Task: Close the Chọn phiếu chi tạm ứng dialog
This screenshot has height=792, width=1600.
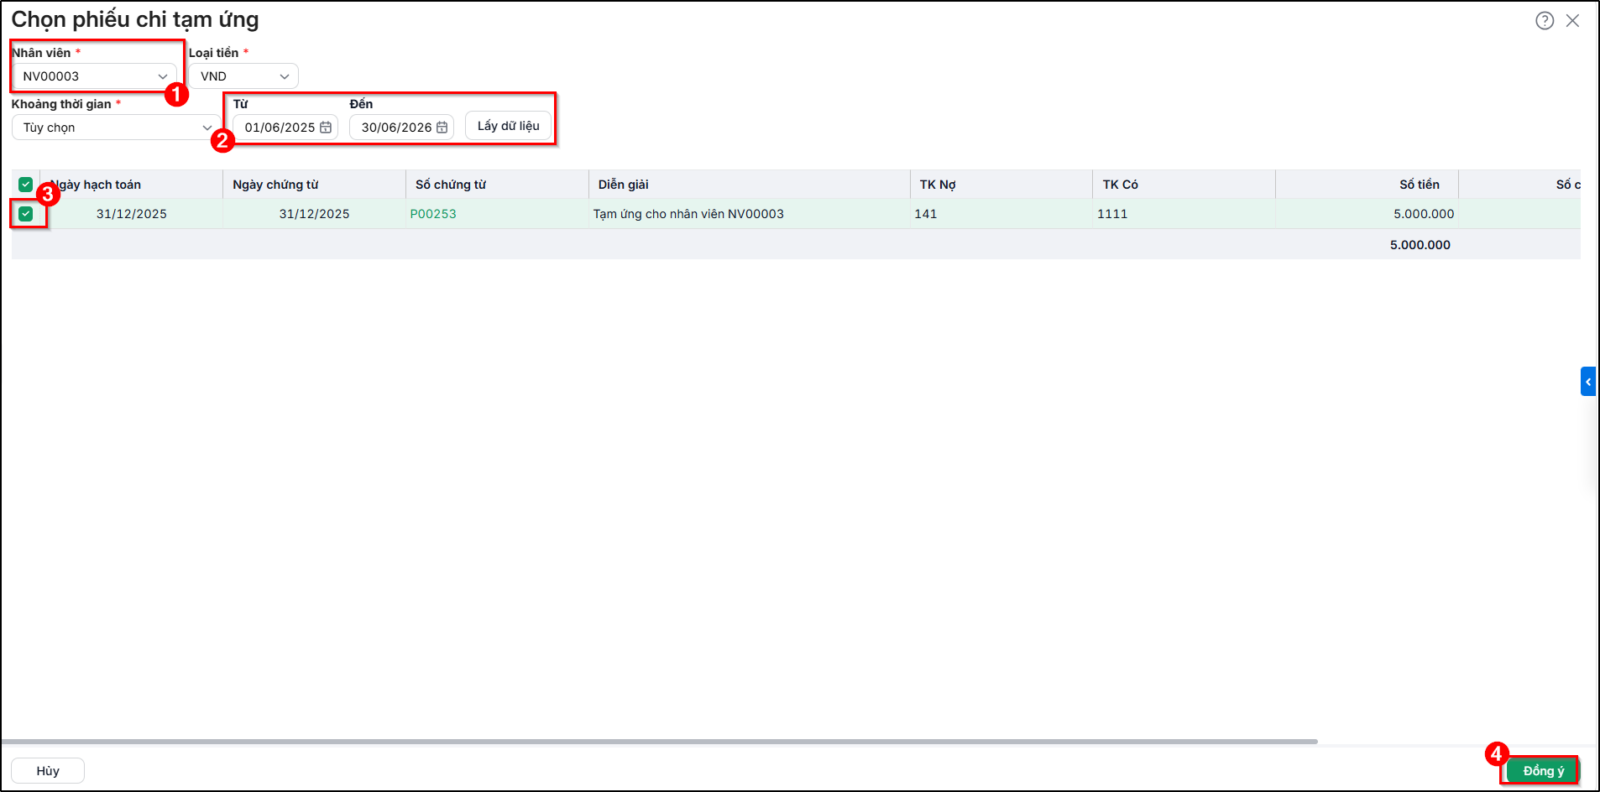Action: point(1573,21)
